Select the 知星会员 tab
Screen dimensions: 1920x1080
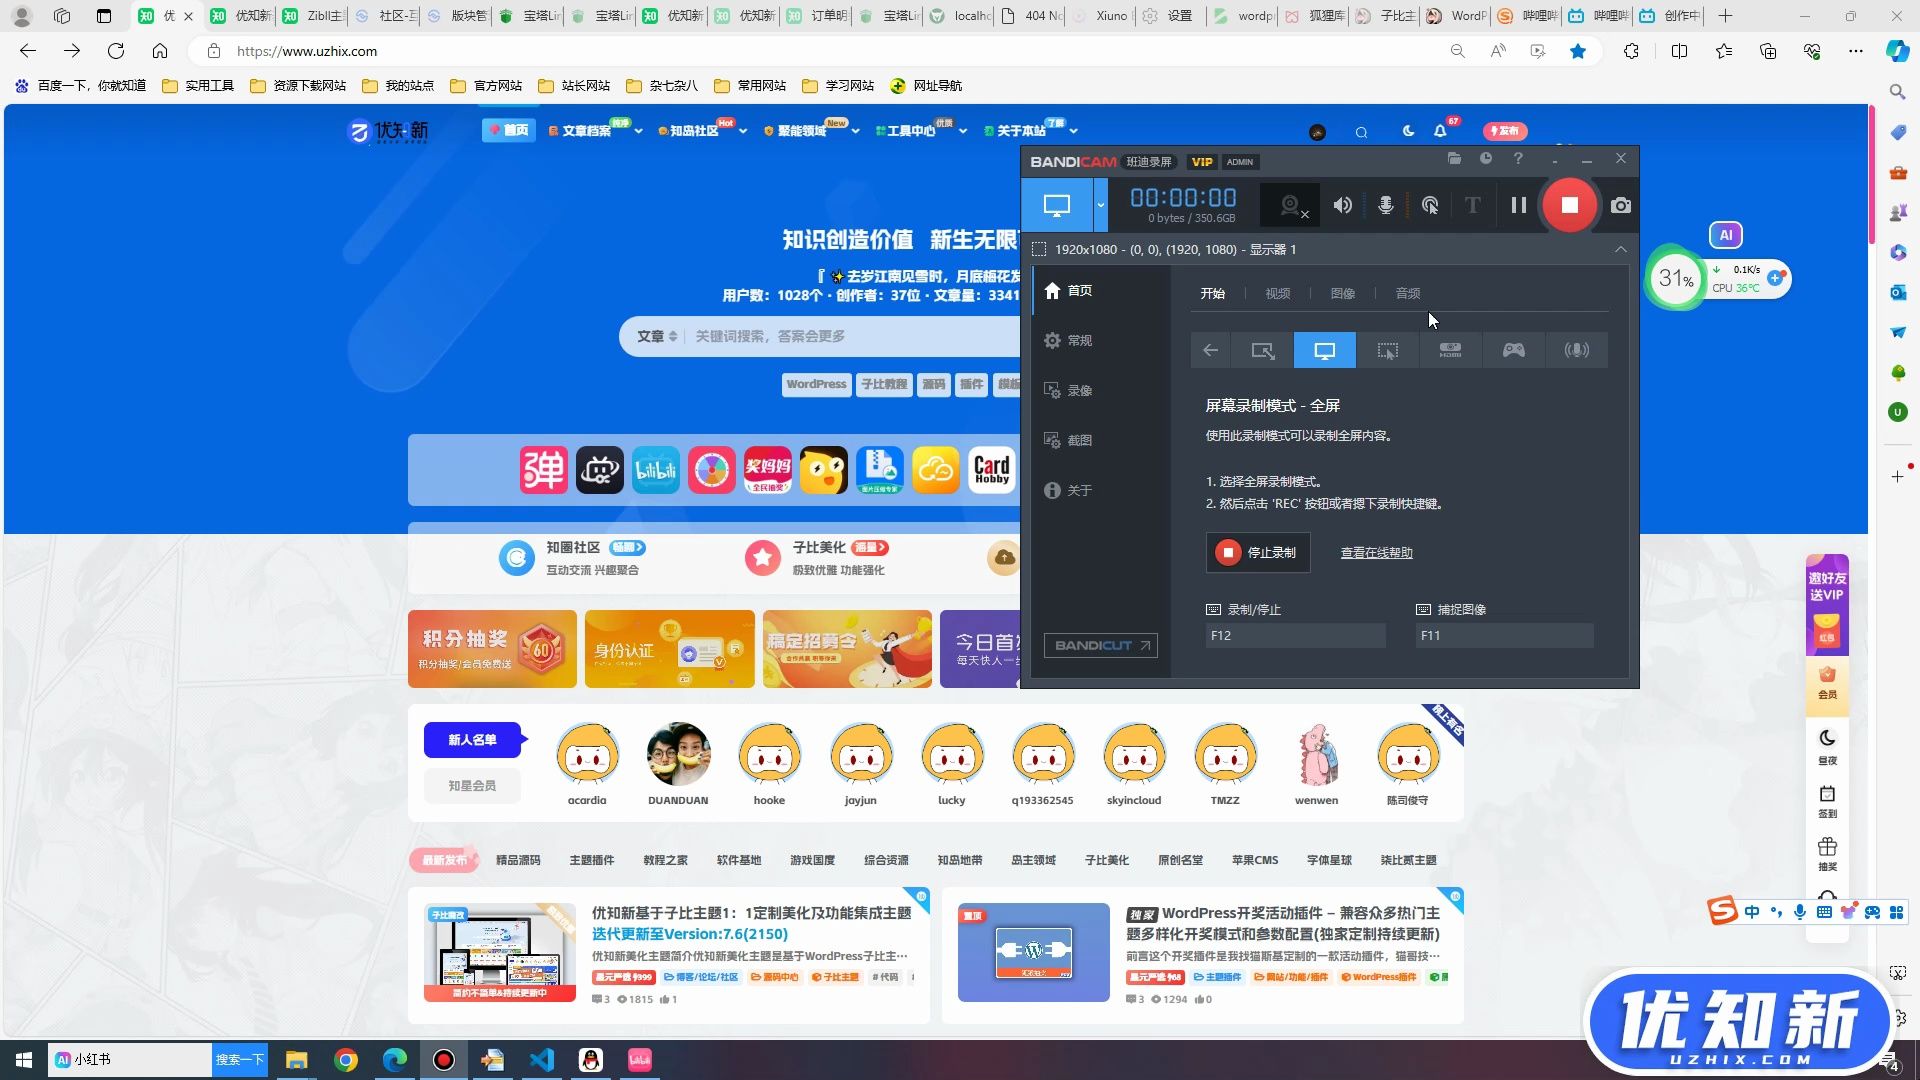point(473,786)
